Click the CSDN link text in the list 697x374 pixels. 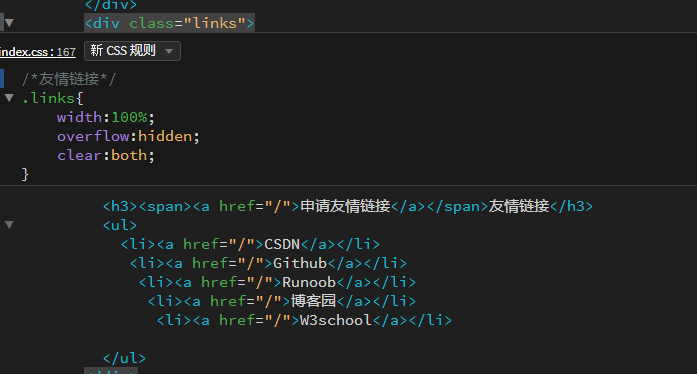(x=282, y=244)
